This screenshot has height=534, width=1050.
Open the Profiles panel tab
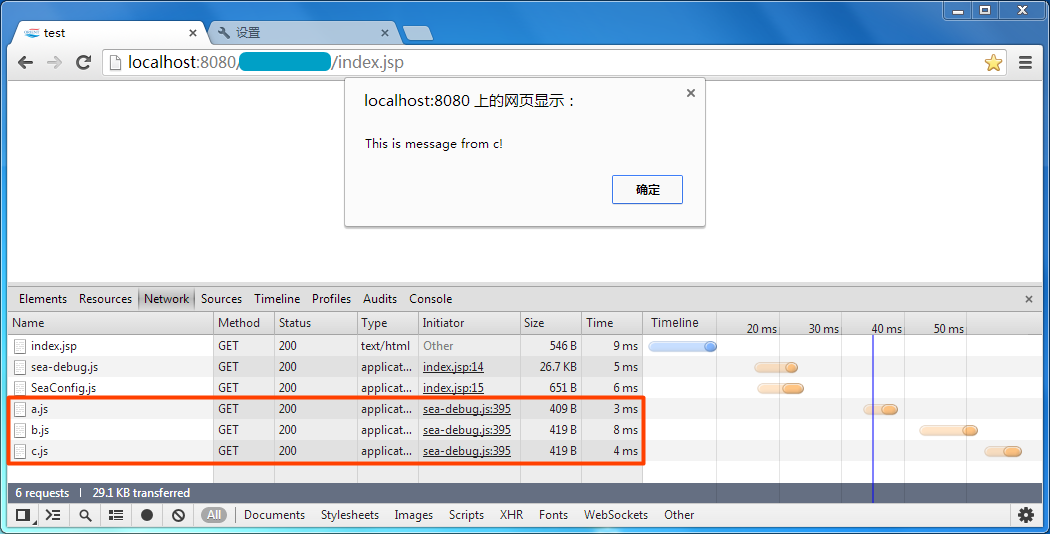coord(331,299)
